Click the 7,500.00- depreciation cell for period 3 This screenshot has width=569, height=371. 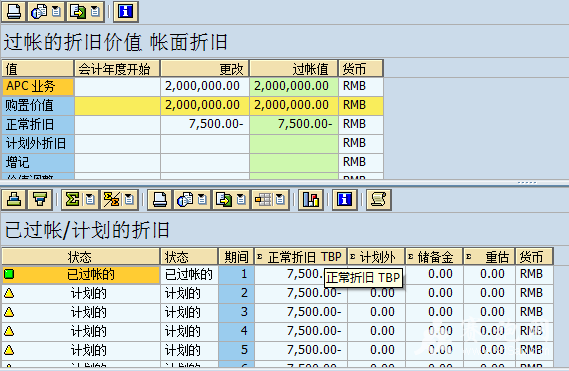[301, 313]
